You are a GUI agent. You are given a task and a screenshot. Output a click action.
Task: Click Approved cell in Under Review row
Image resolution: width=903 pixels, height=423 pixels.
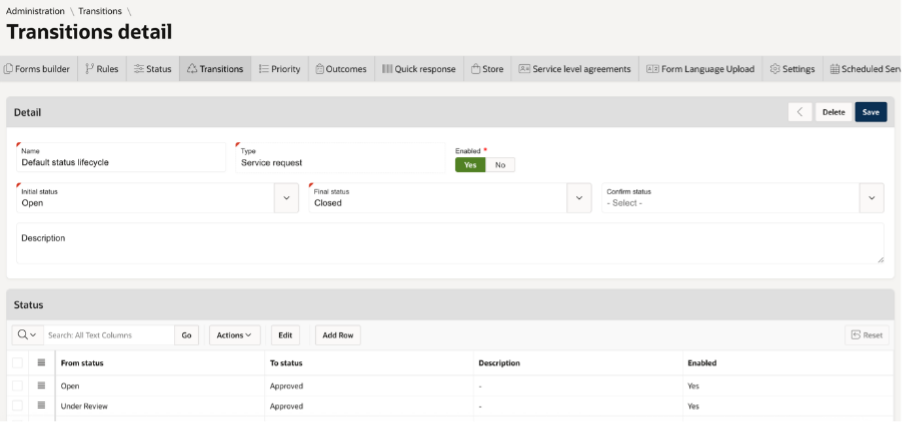point(369,406)
